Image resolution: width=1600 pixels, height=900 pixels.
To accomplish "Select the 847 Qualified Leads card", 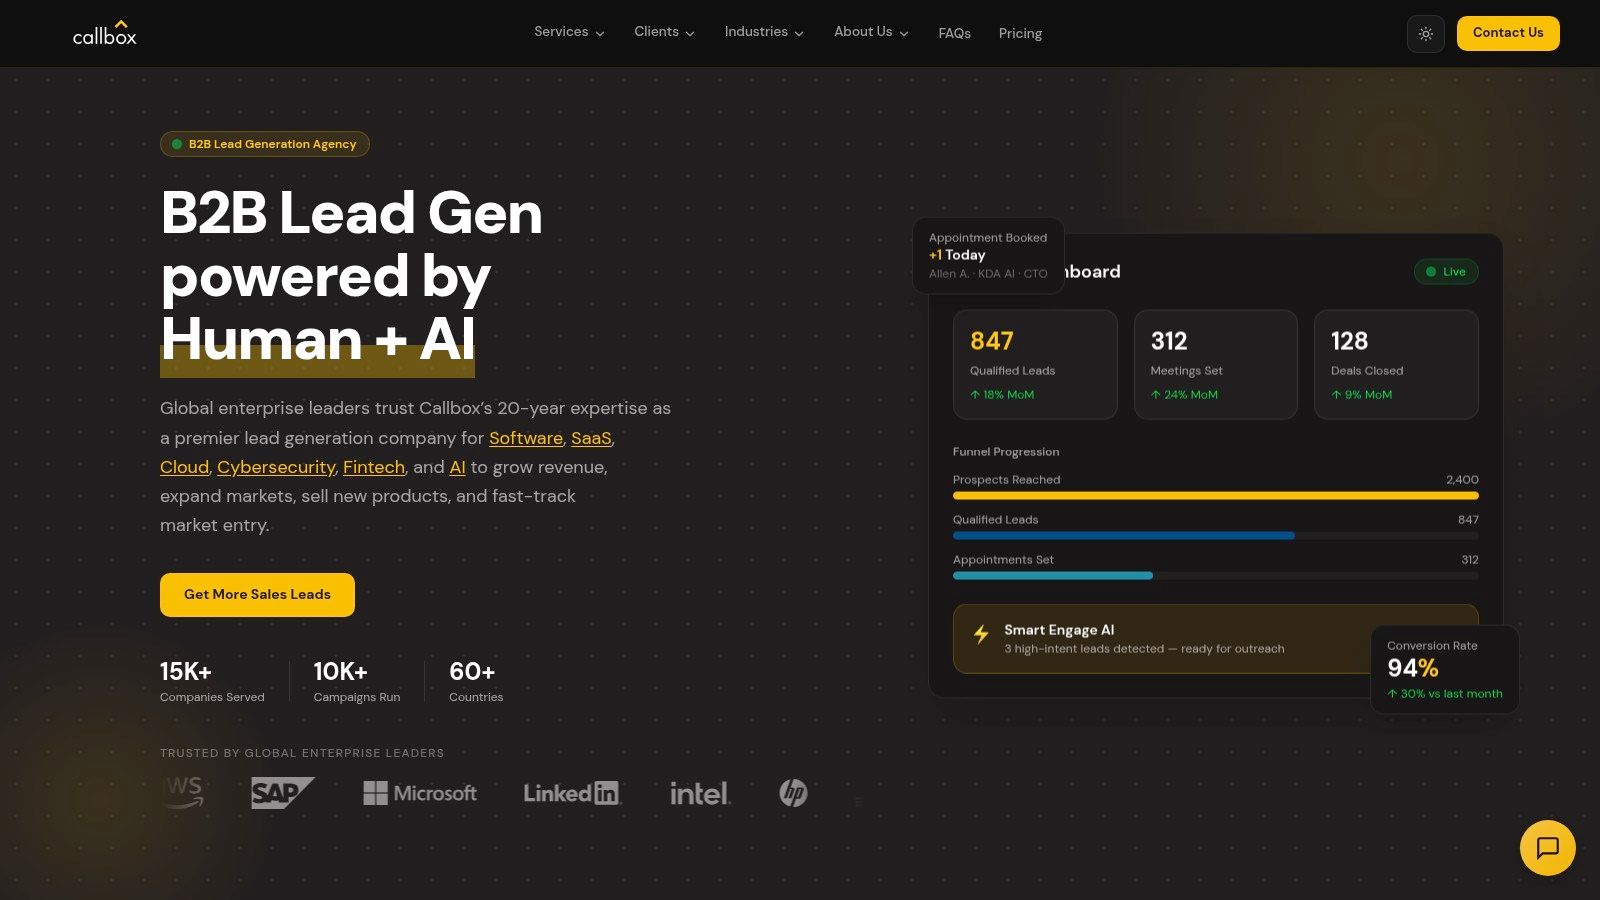I will 1035,364.
